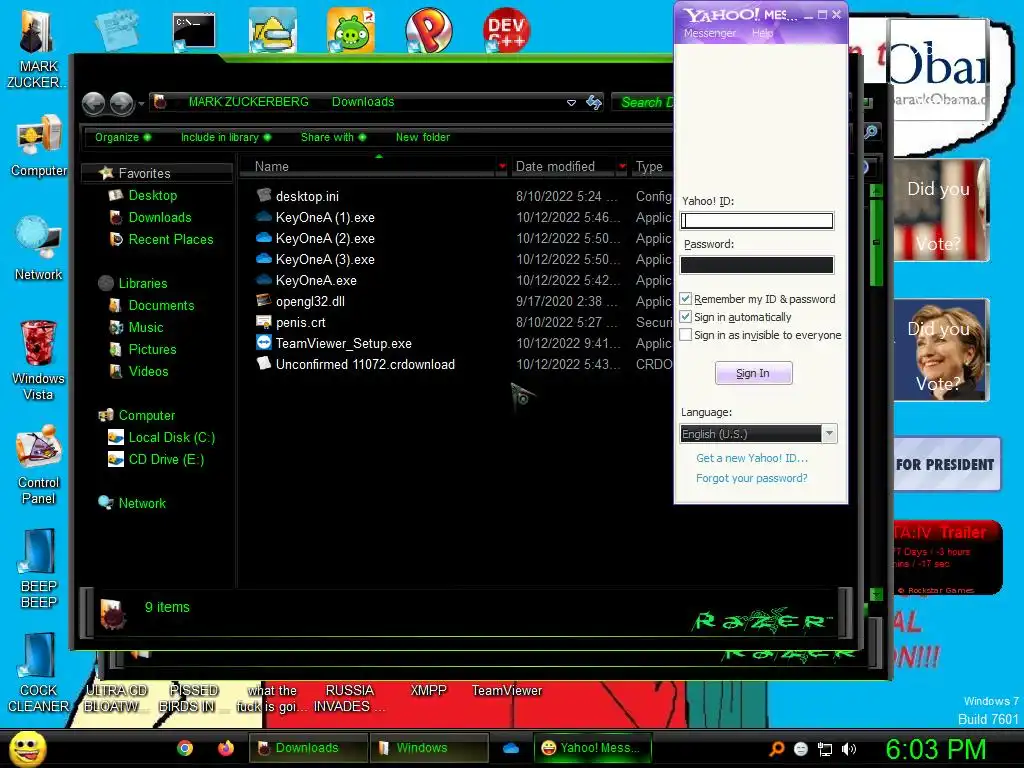This screenshot has width=1024, height=768.
Task: Click the Password input field
Action: coord(757,264)
